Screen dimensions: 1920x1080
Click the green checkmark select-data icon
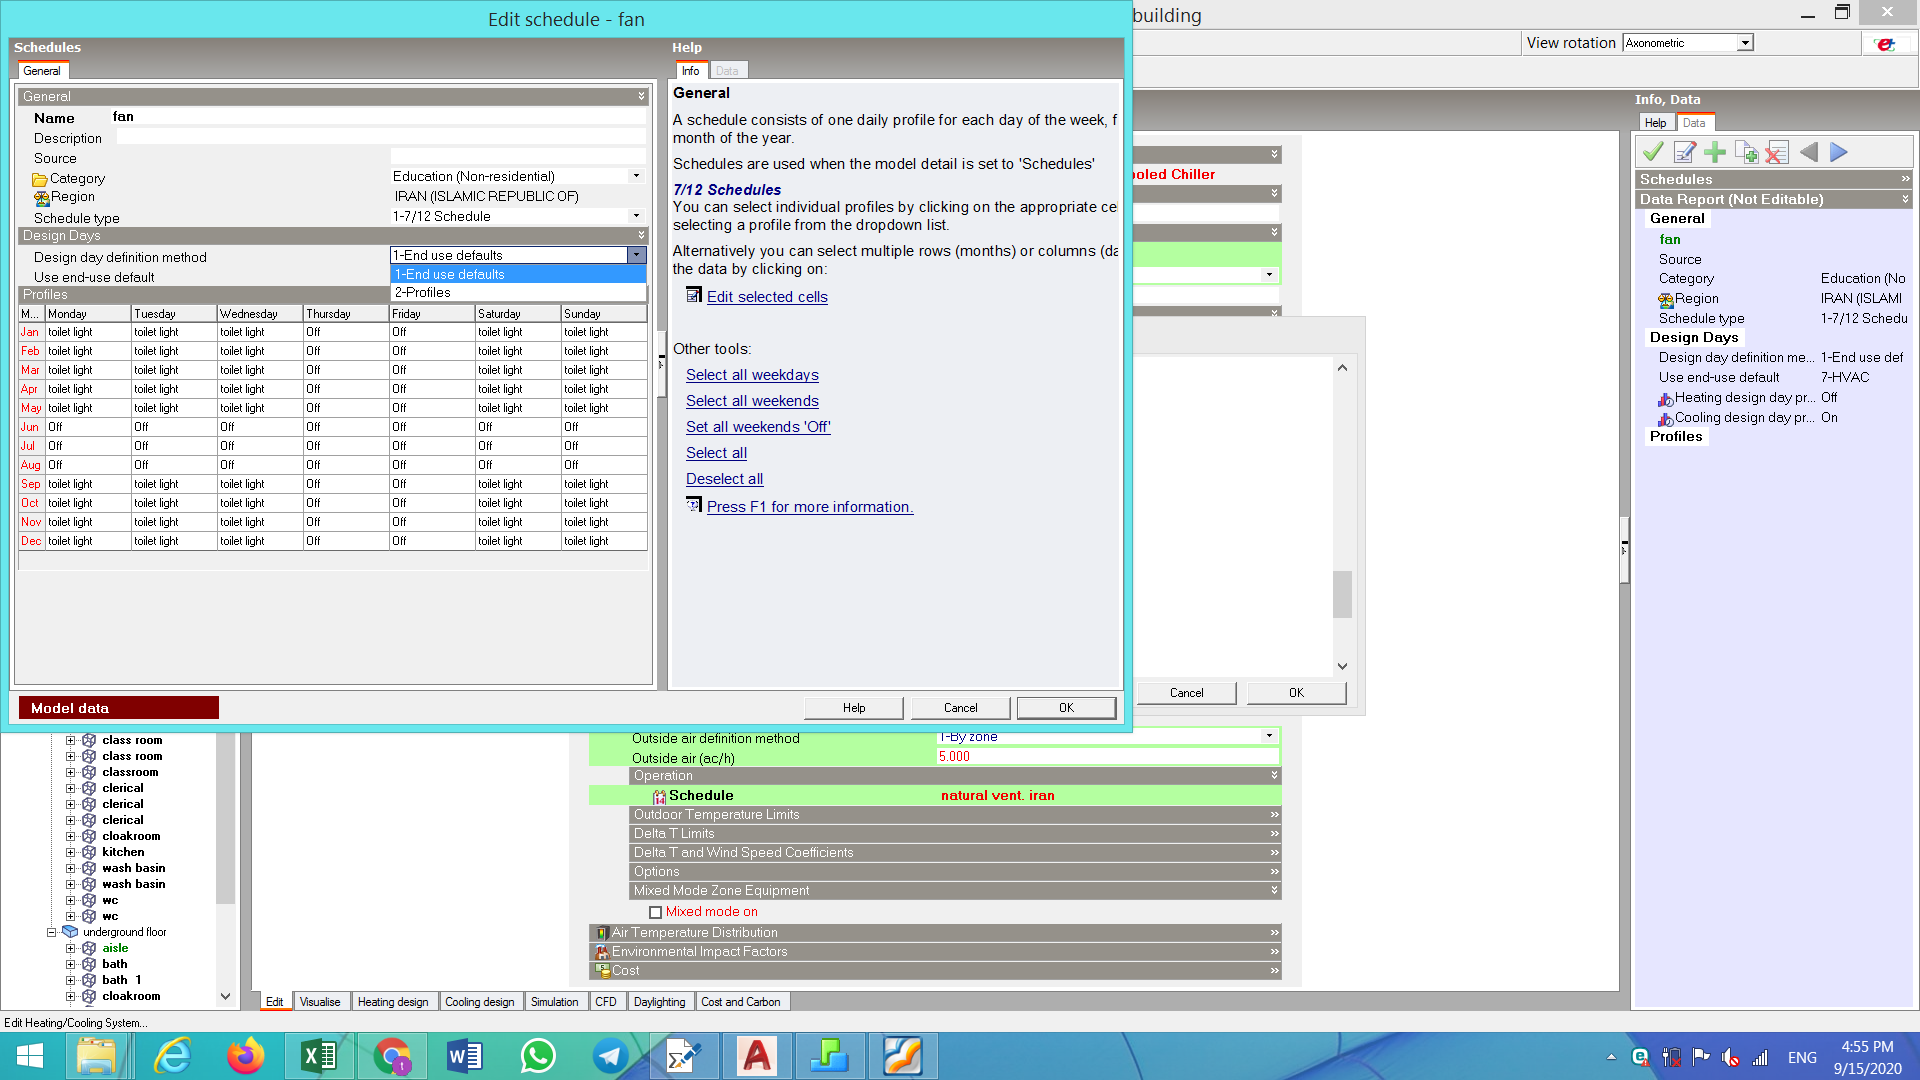click(1653, 152)
